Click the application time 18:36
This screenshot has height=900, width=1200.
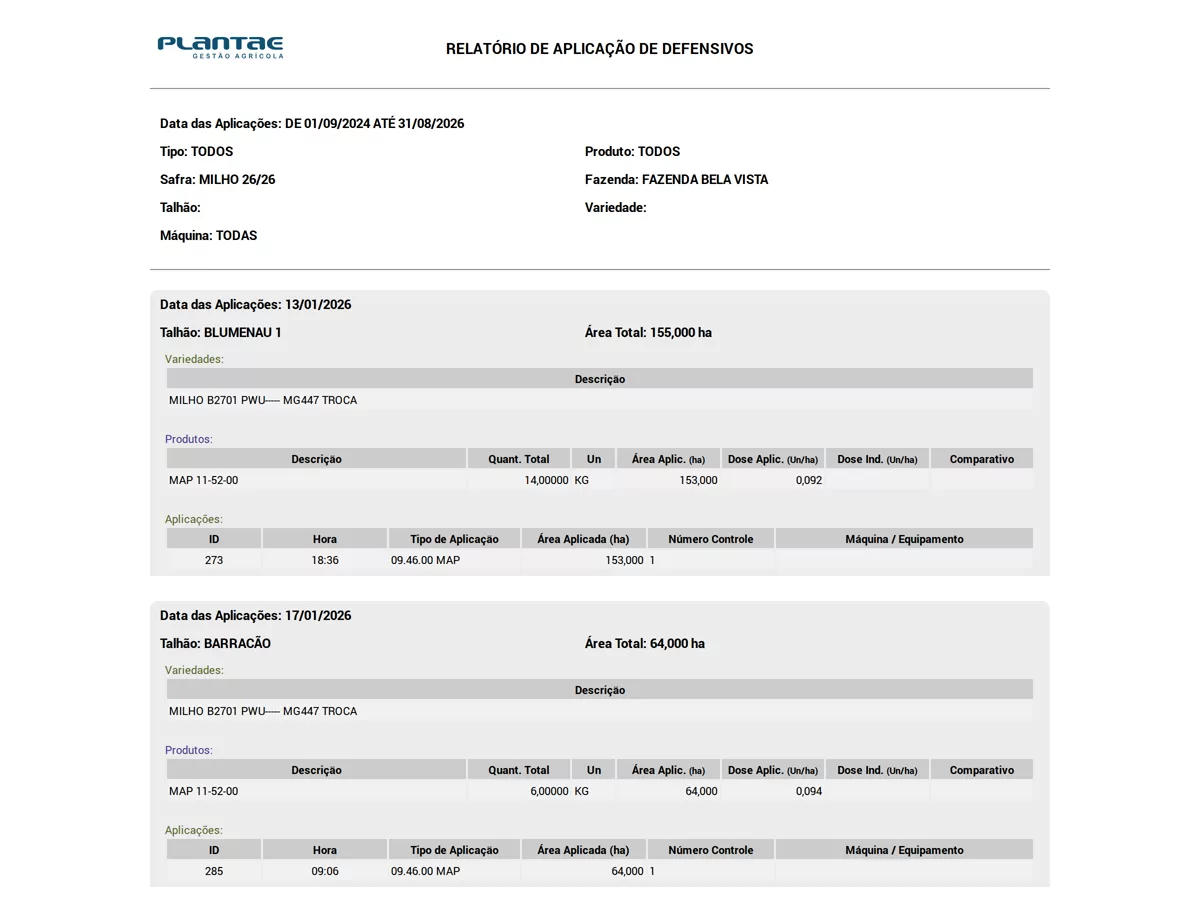[325, 560]
